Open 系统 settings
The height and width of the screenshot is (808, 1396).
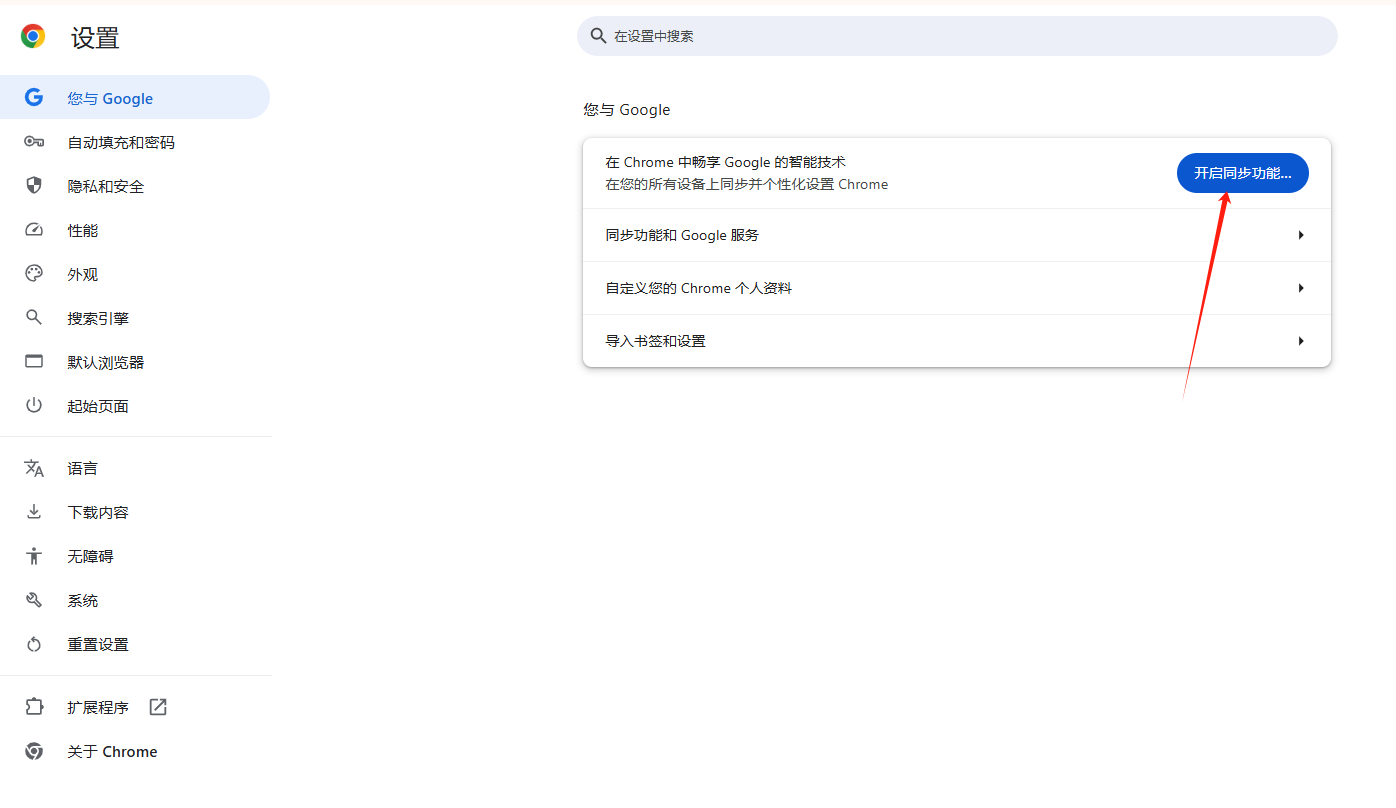135,600
